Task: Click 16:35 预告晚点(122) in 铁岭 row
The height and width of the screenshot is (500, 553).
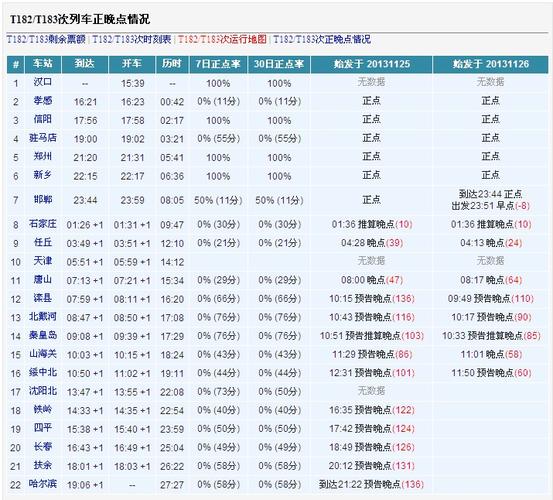Action: coord(372,410)
